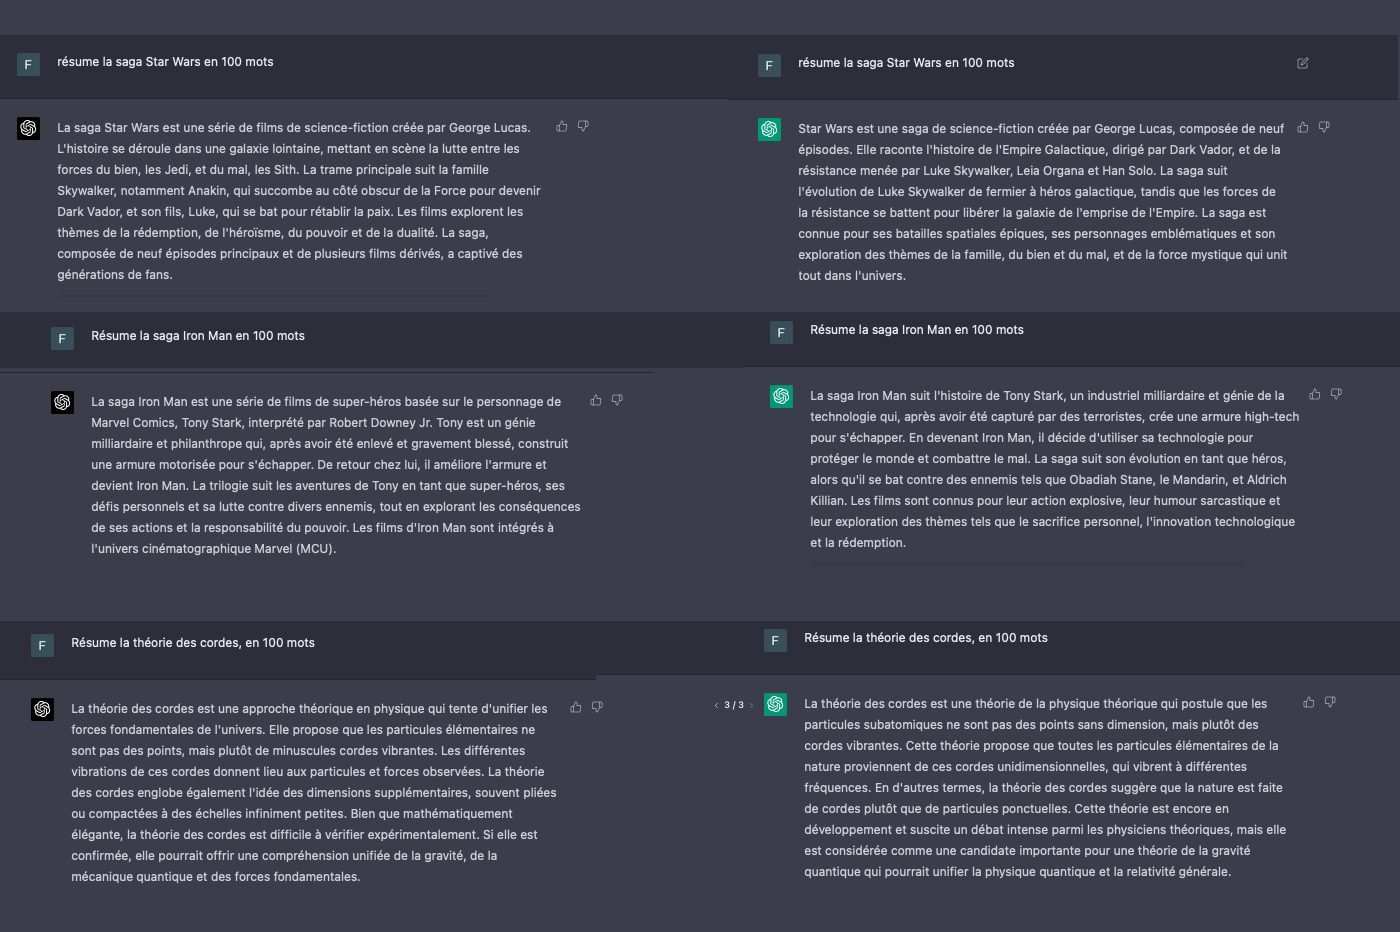This screenshot has height=932, width=1400.
Task: Upvote reply 'est une théorie de la physique théorique'
Action: coord(1309,702)
